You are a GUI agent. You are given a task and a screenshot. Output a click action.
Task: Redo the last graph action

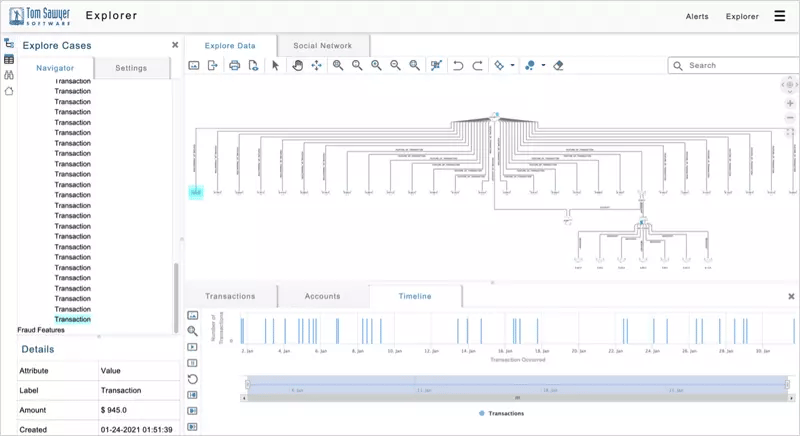[478, 65]
